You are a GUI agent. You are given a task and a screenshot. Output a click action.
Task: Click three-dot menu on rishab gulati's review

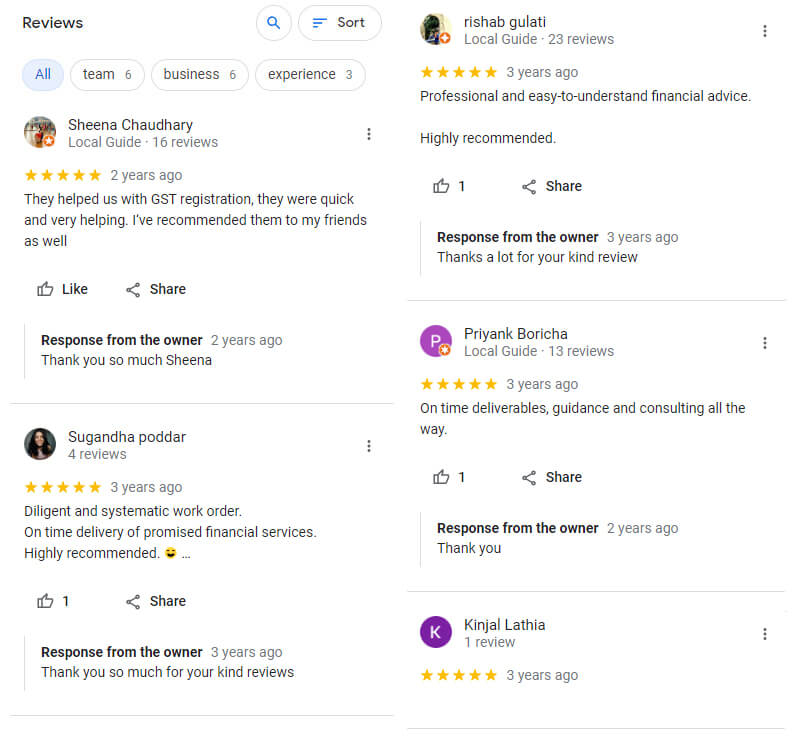coord(765,31)
